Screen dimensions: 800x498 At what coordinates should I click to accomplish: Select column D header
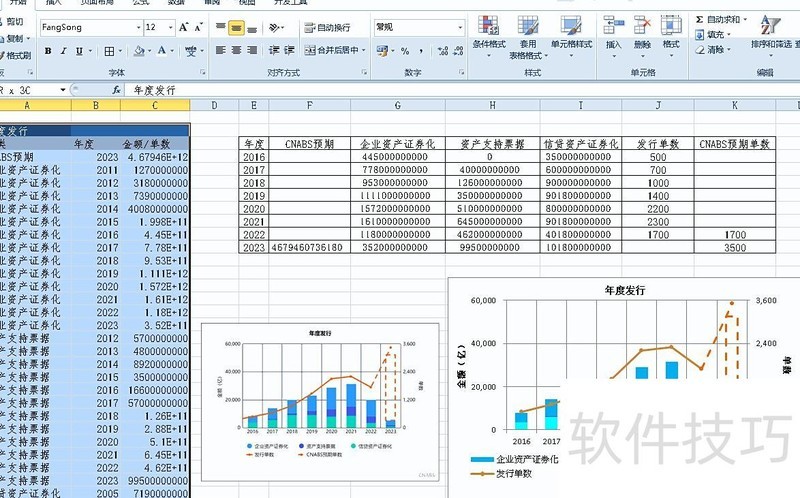pos(214,105)
